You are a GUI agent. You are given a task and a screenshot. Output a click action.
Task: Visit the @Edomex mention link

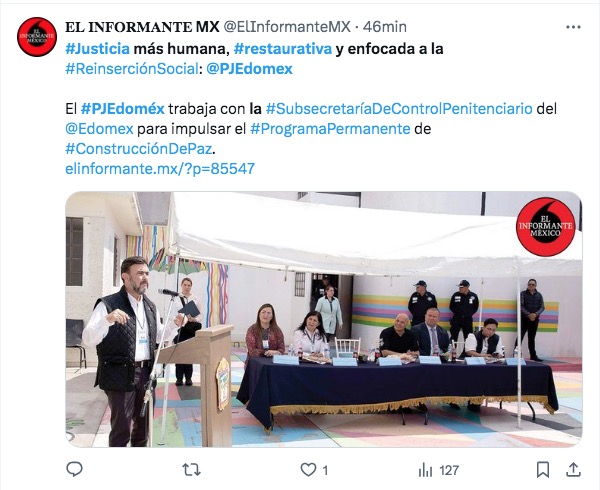[x=99, y=129]
